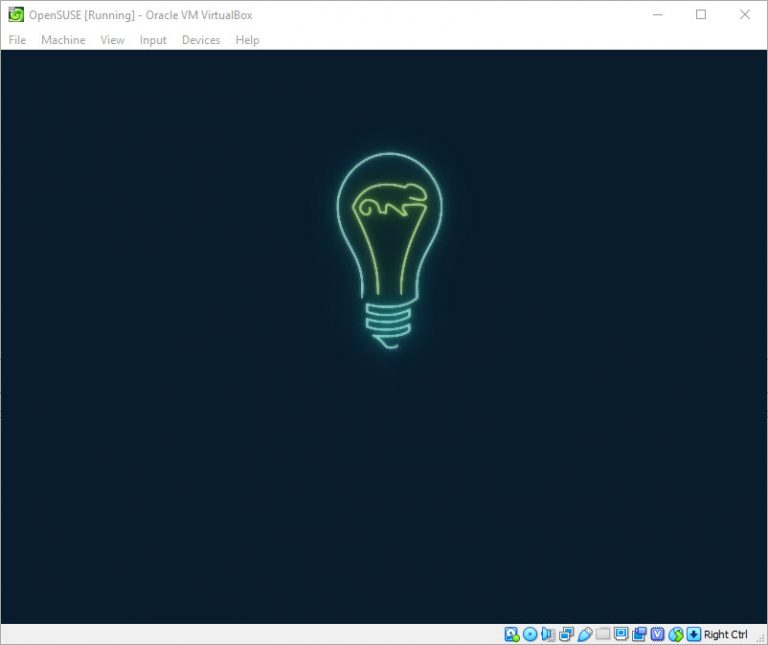
Task: Open the View menu
Action: point(112,40)
